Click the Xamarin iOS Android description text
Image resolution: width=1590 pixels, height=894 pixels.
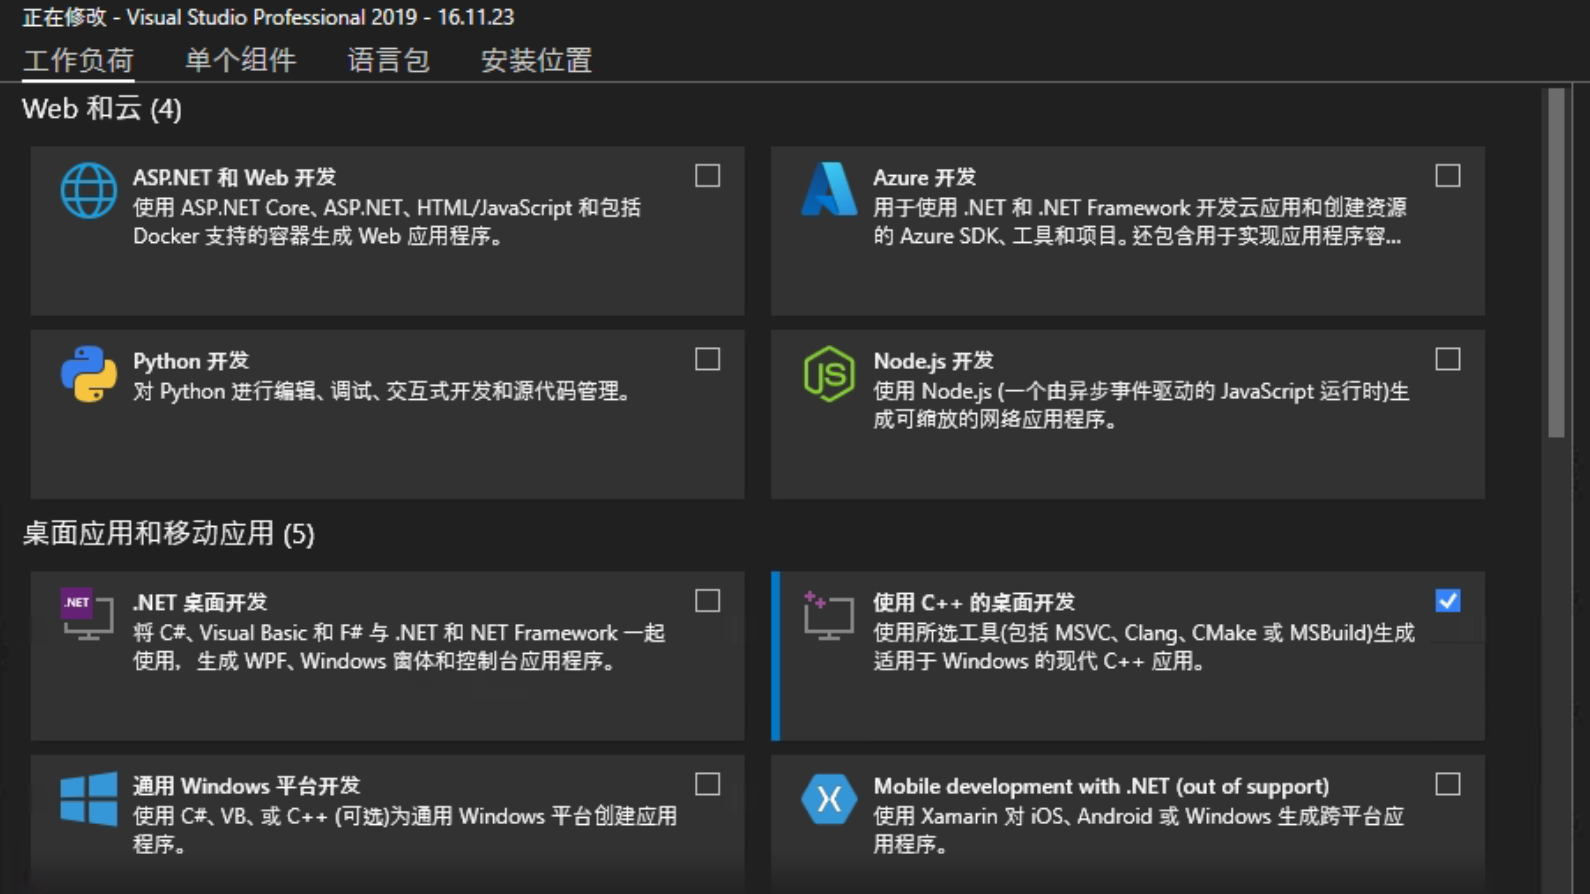point(1139,830)
